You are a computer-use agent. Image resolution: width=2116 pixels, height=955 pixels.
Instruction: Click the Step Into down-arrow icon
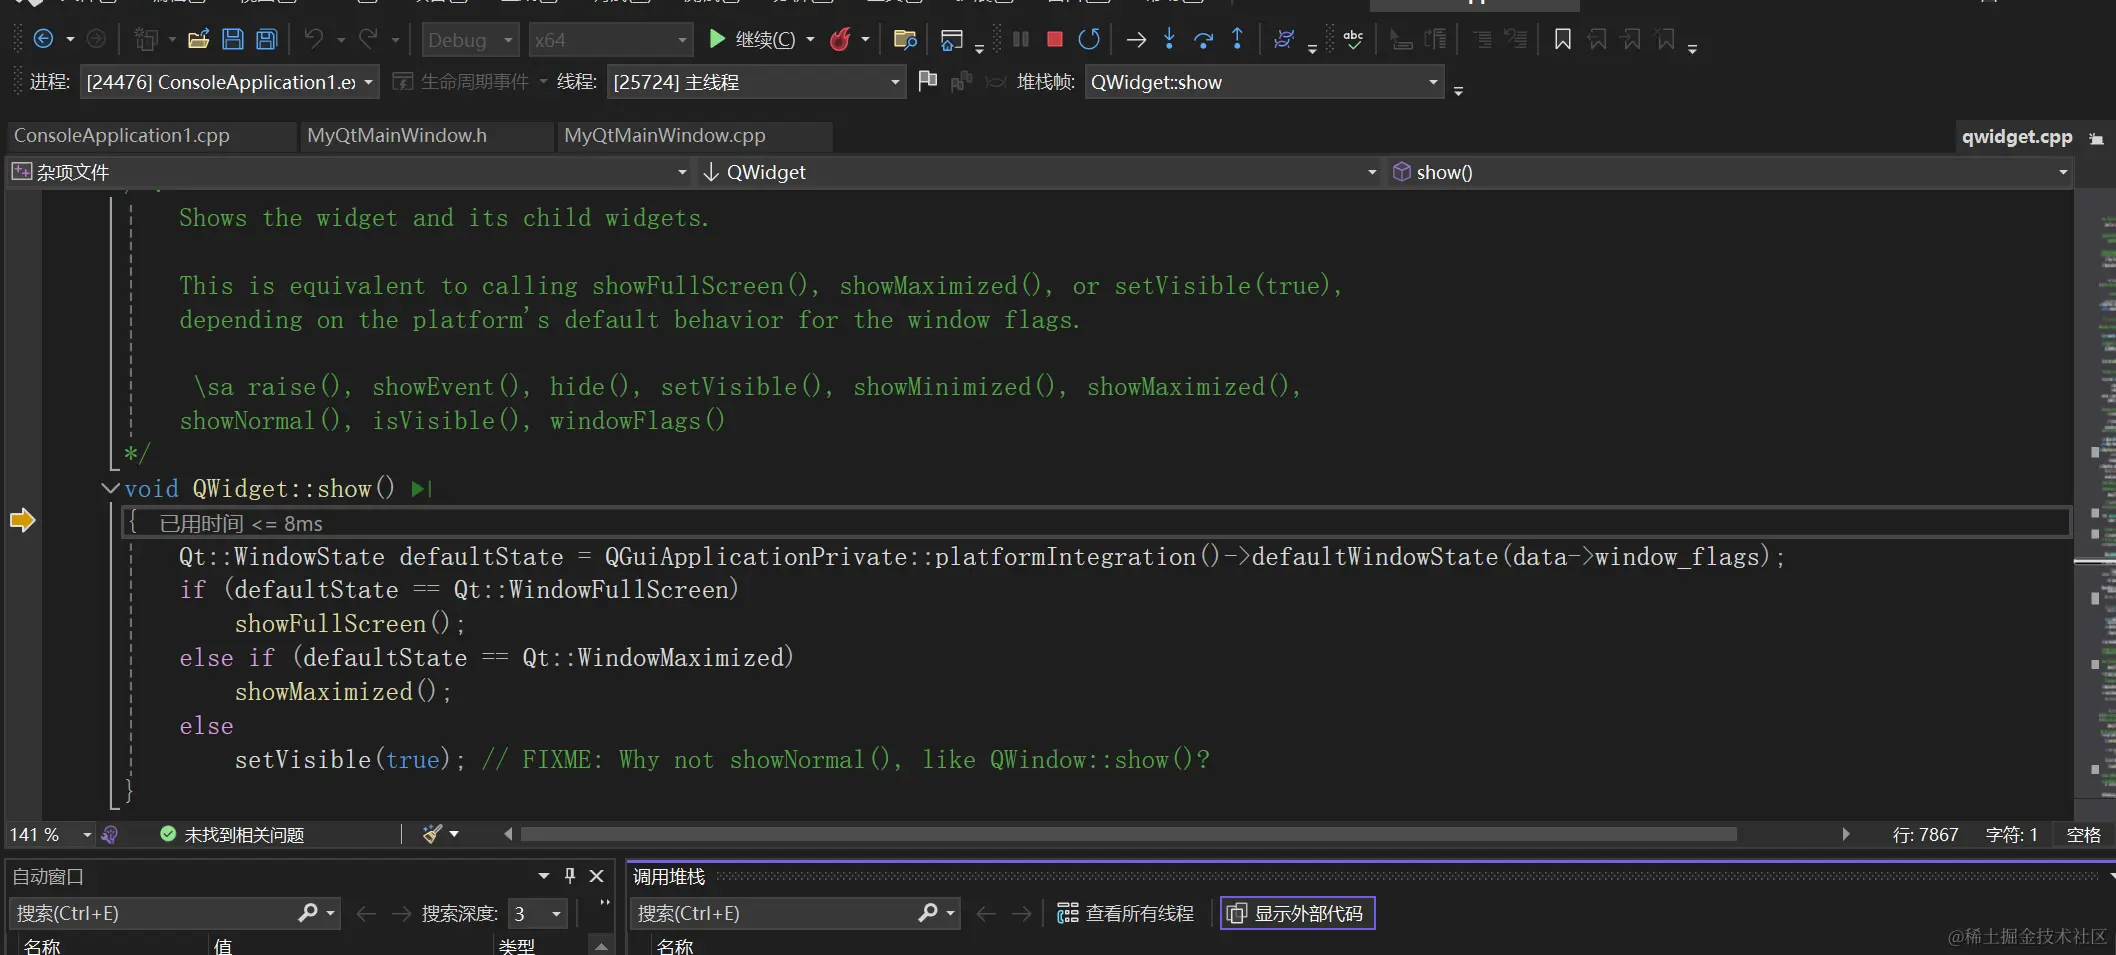(1169, 39)
